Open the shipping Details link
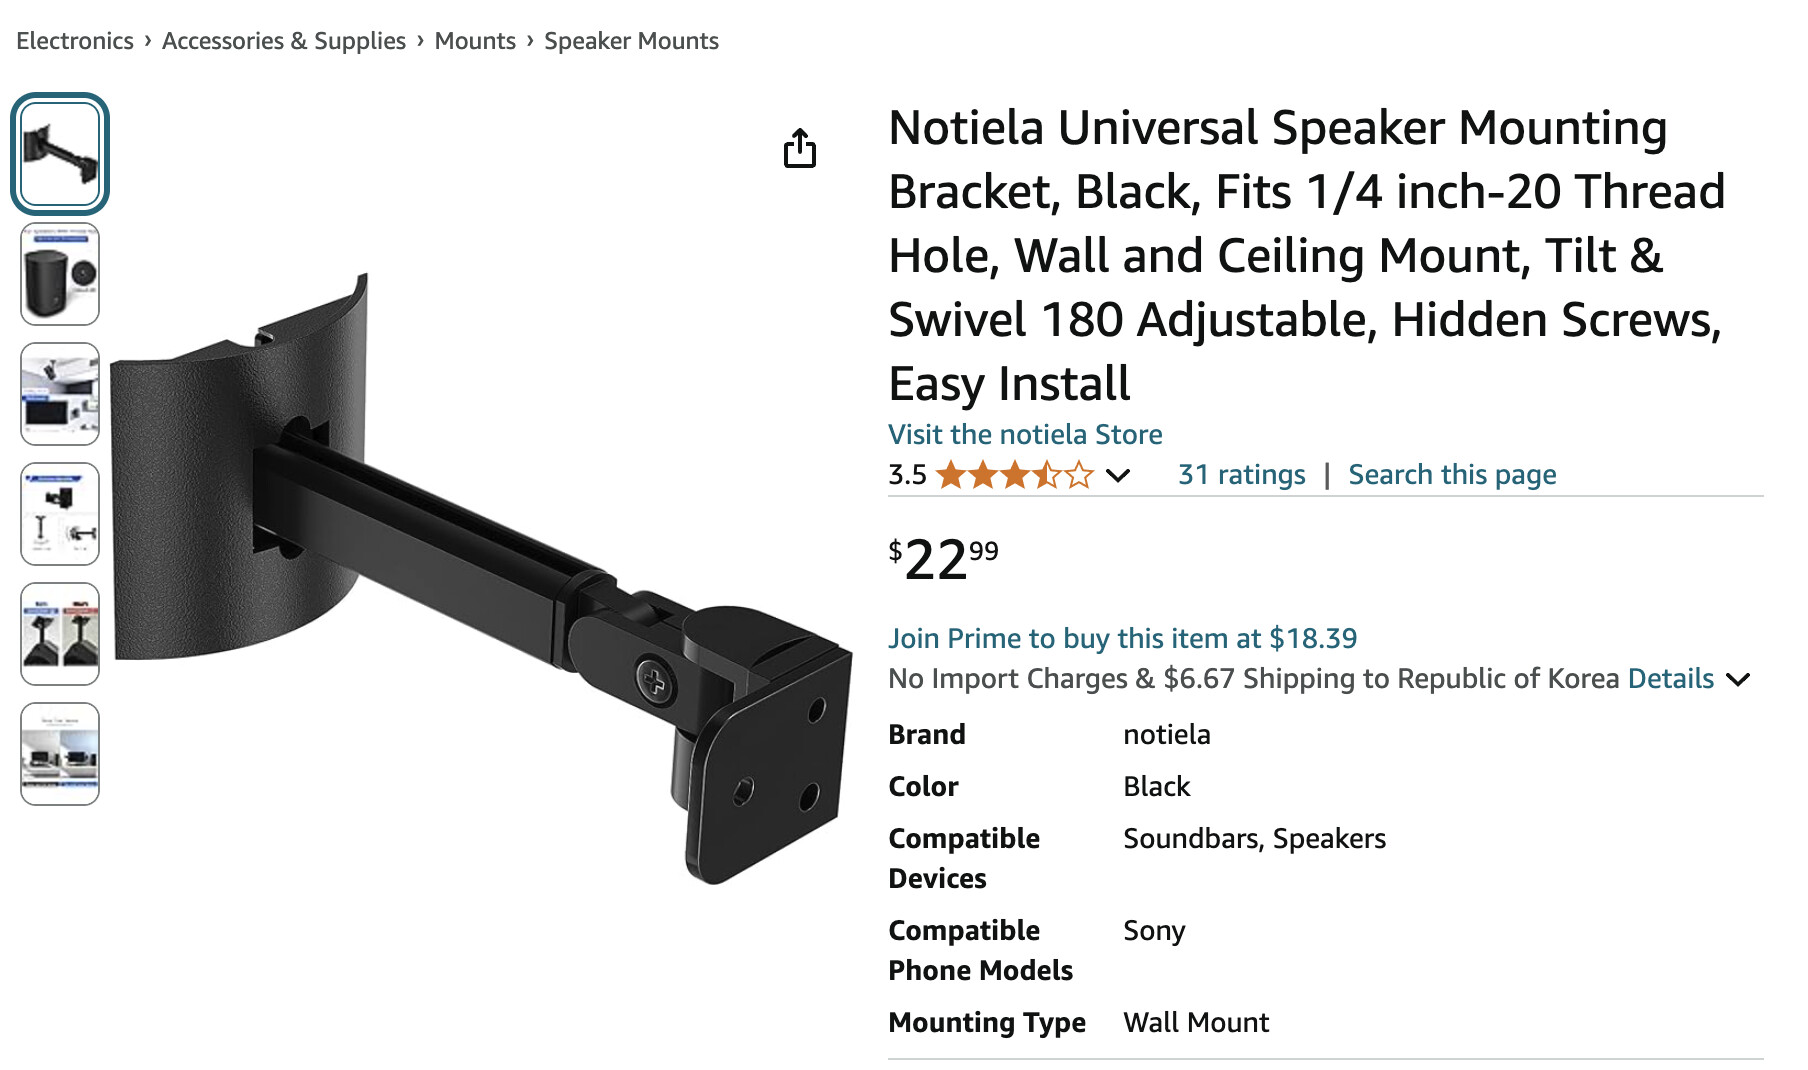 pos(1670,679)
